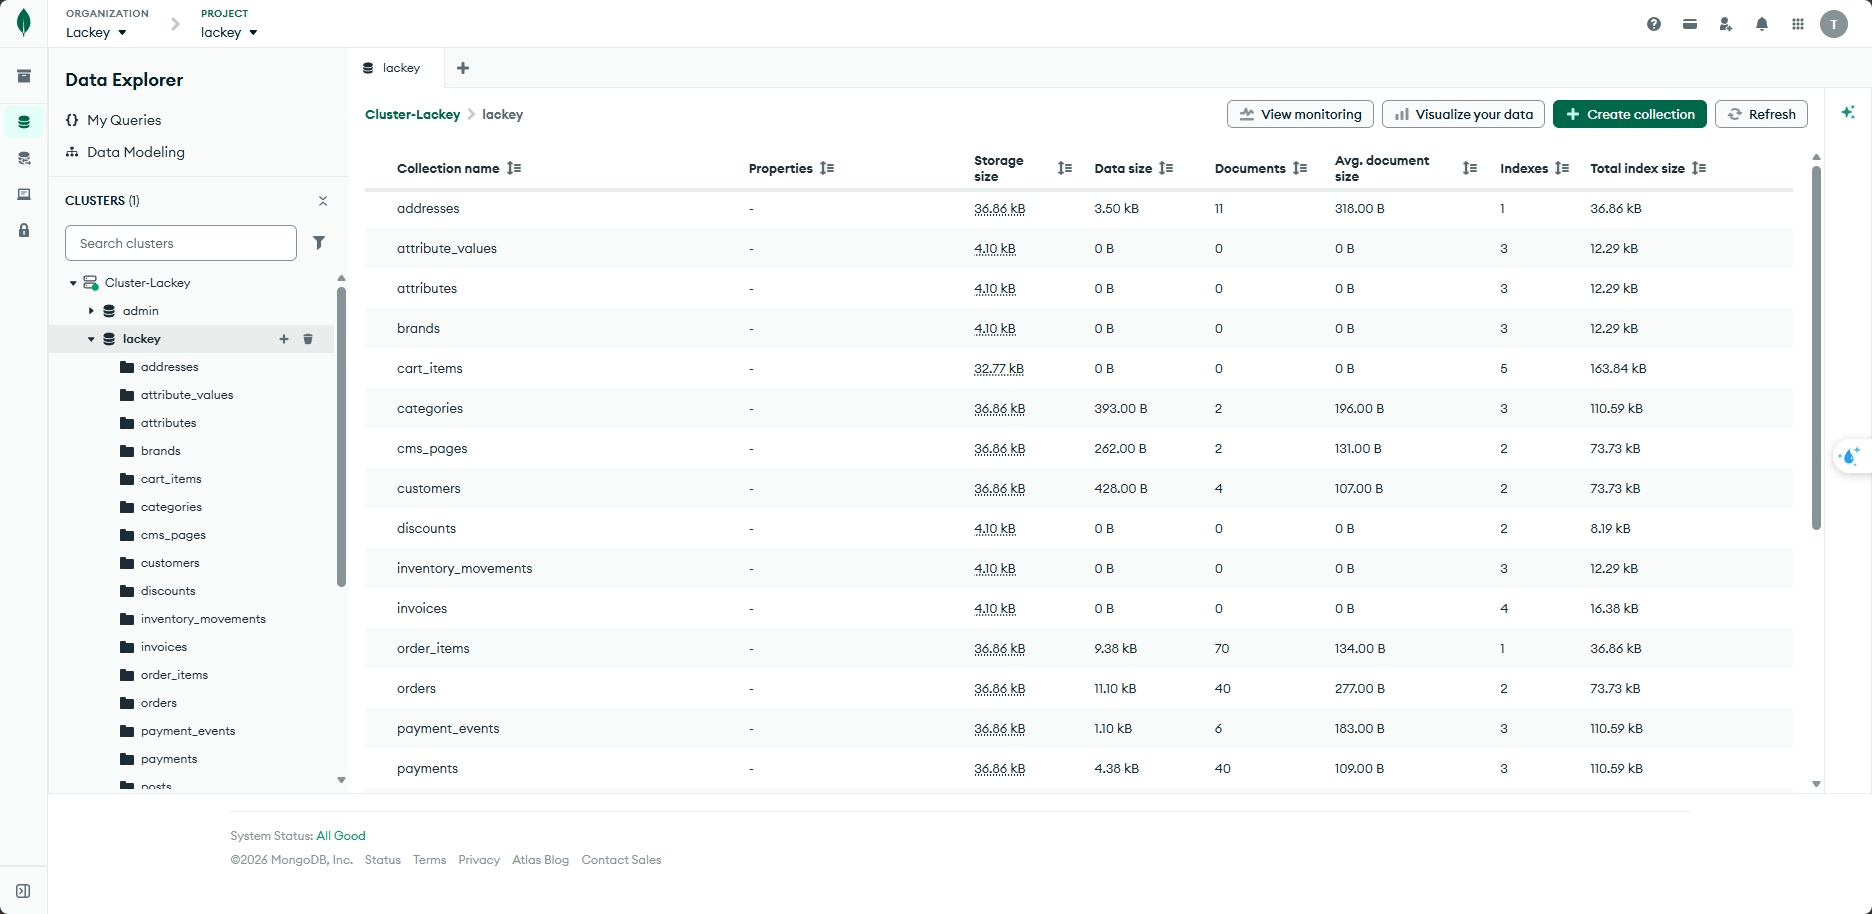1872x914 pixels.
Task: Open the AI sparkle assistant icon
Action: [1849, 113]
